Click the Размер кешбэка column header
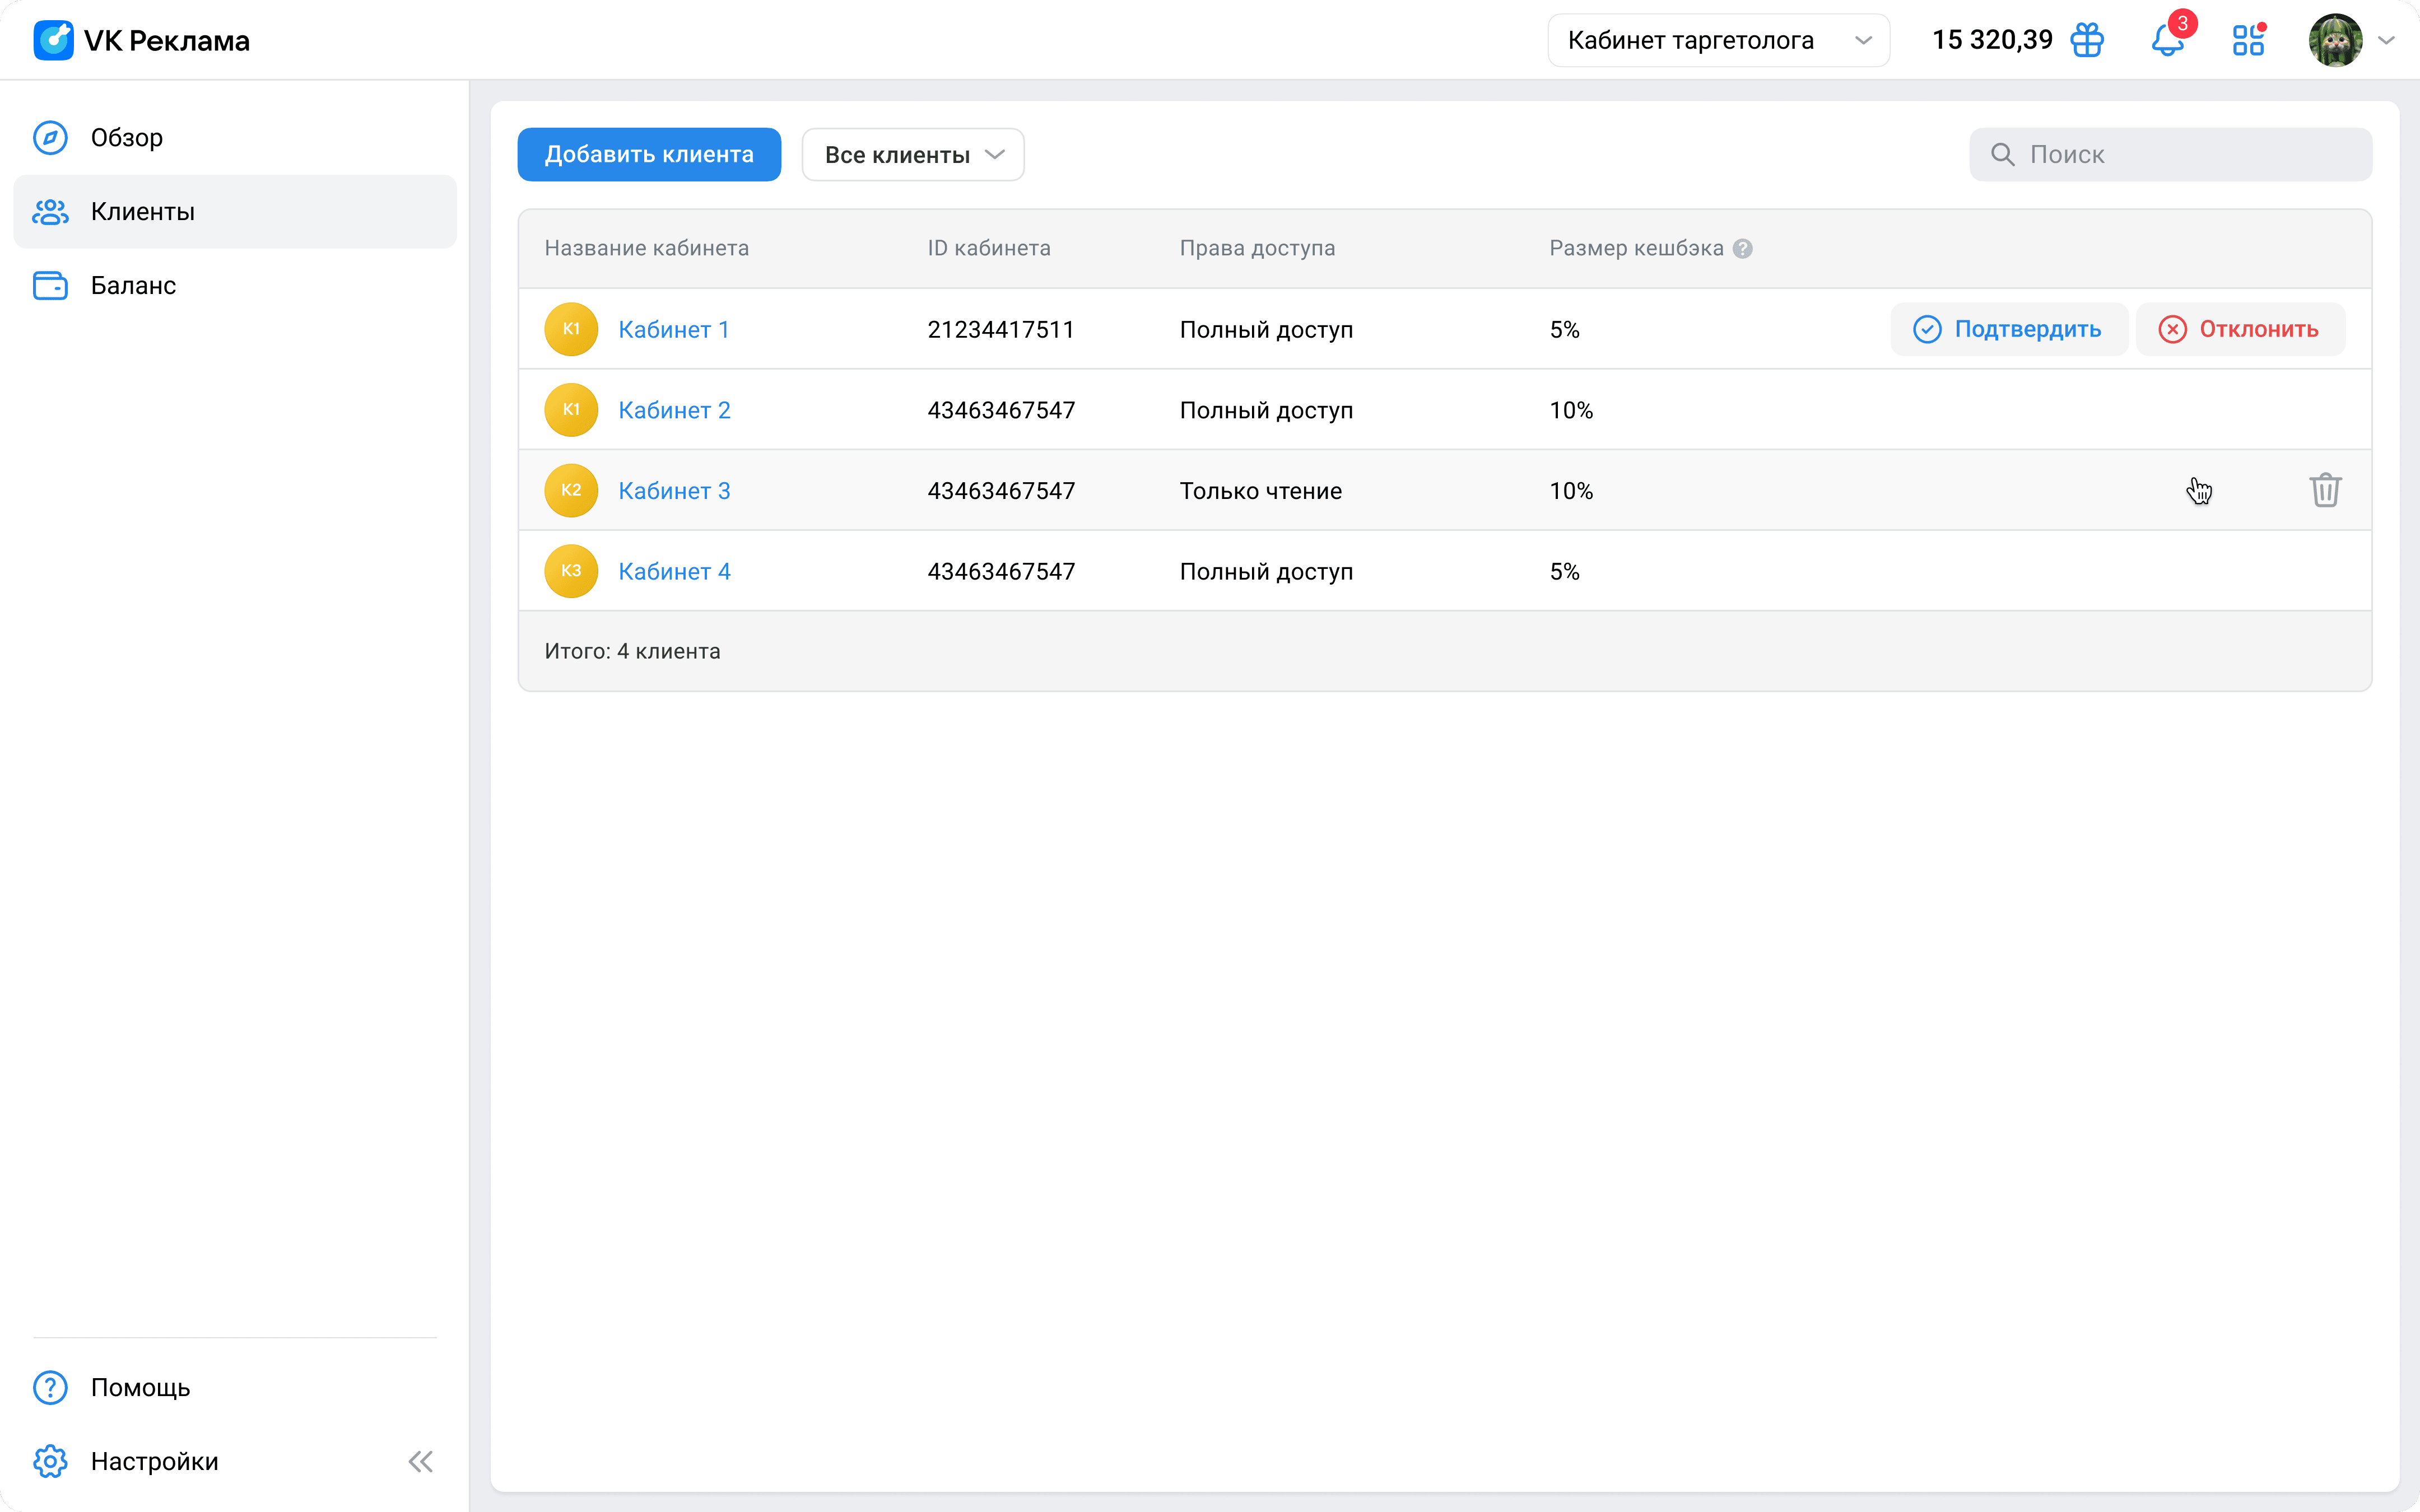The width and height of the screenshot is (2420, 1512). tap(1636, 248)
